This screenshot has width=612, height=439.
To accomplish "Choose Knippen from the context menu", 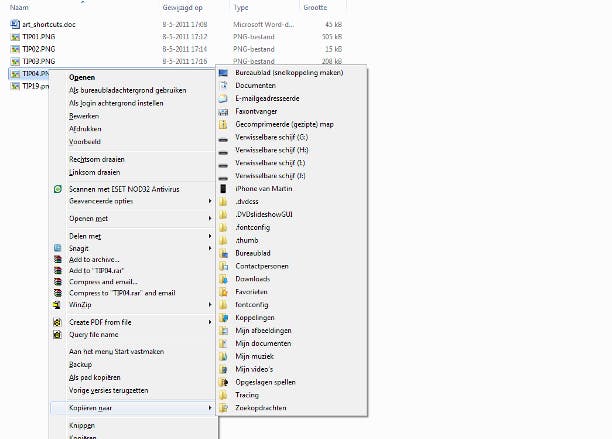I will click(82, 425).
